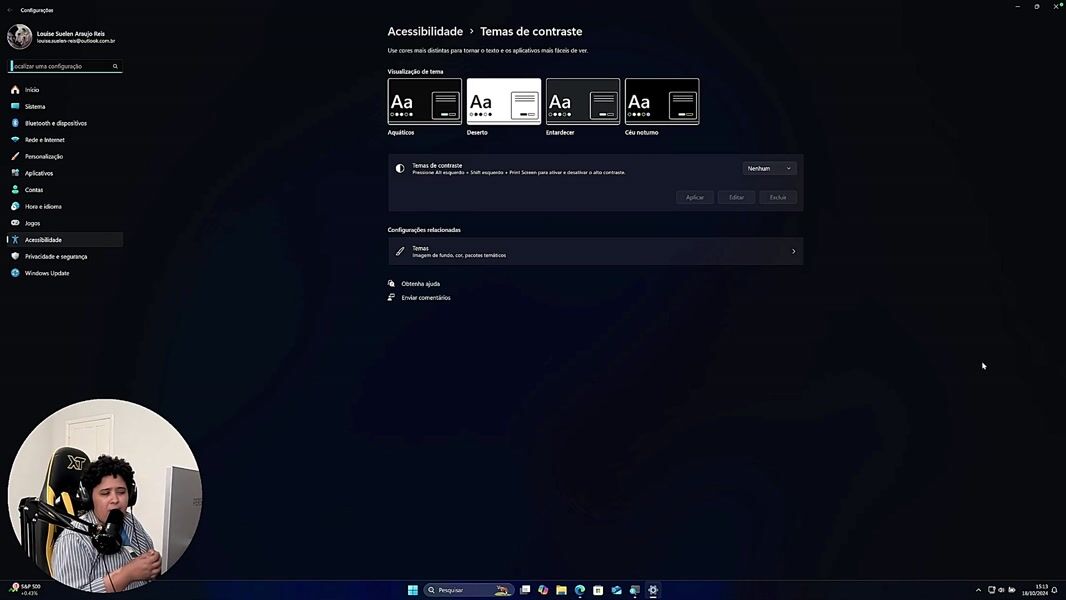Viewport: 1066px width, 600px height.
Task: Click the Obtenha ajuda link
Action: tap(420, 284)
